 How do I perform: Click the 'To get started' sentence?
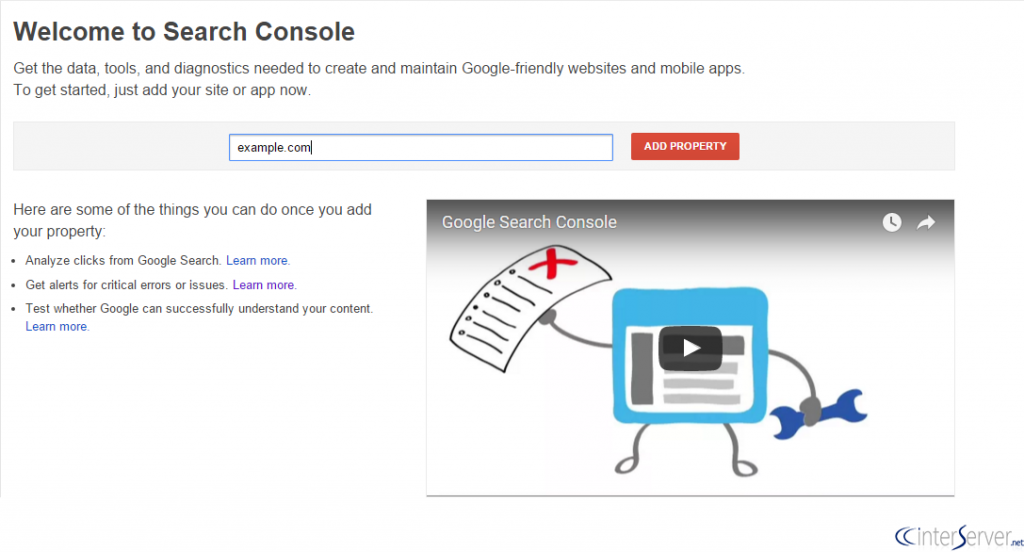pos(162,90)
